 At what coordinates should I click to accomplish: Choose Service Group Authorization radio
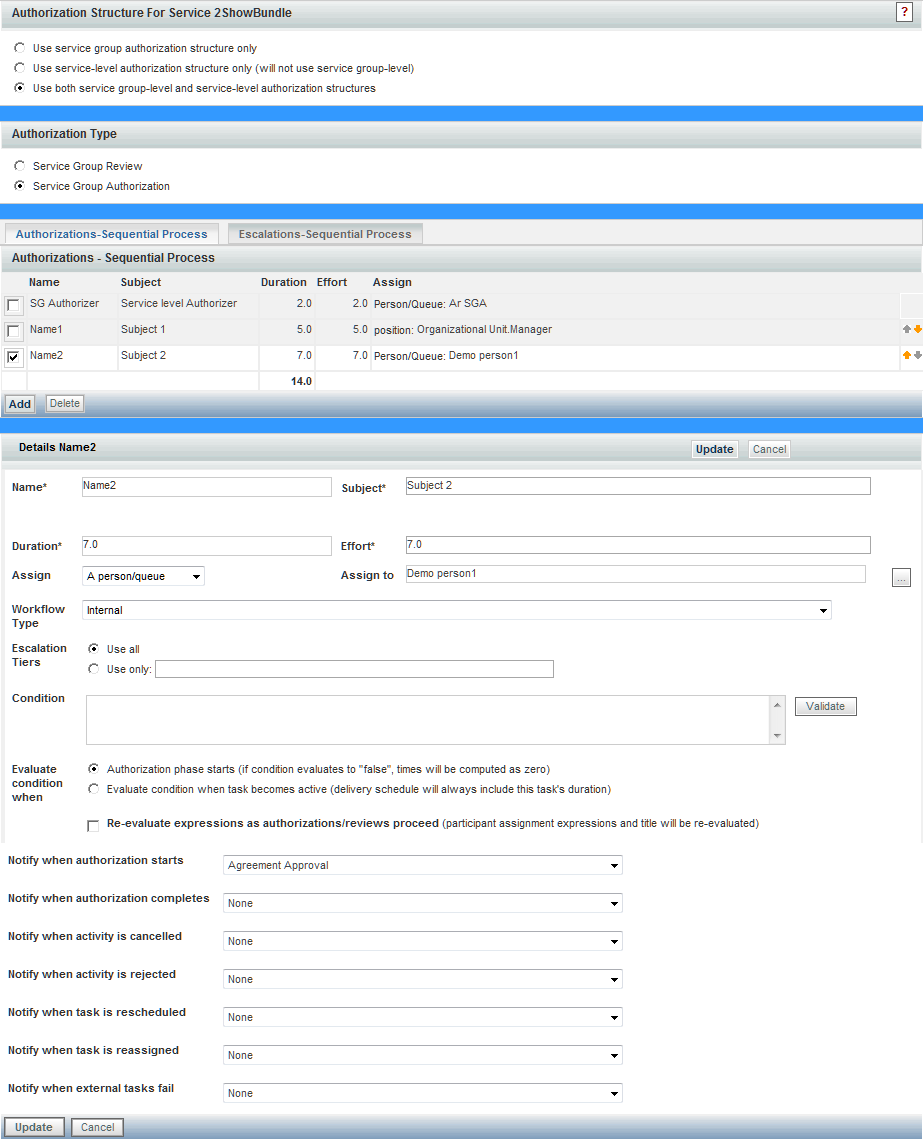(x=20, y=185)
